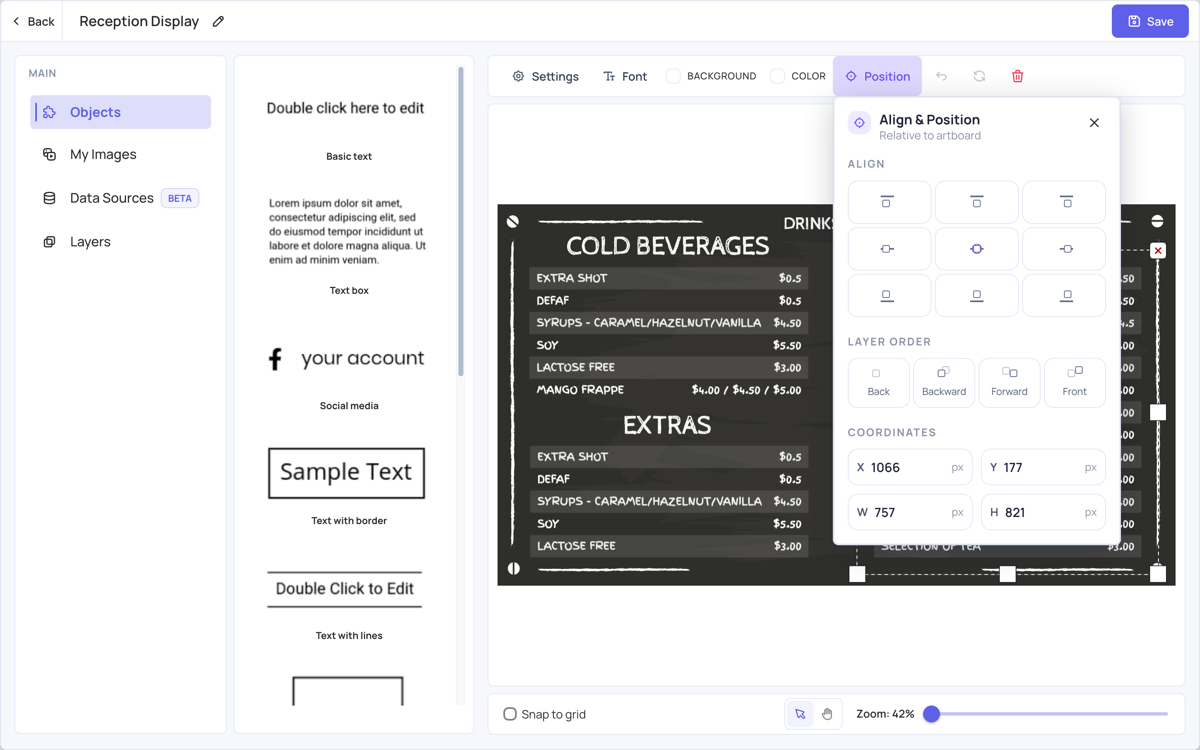Click the Zoom slider handle
Image resolution: width=1200 pixels, height=750 pixels.
coord(931,714)
